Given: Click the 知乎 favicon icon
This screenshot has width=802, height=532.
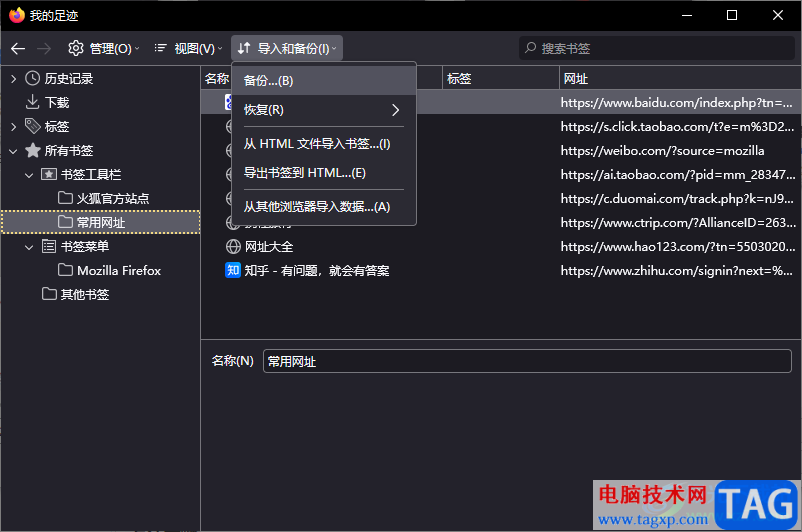Looking at the screenshot, I should [233, 270].
